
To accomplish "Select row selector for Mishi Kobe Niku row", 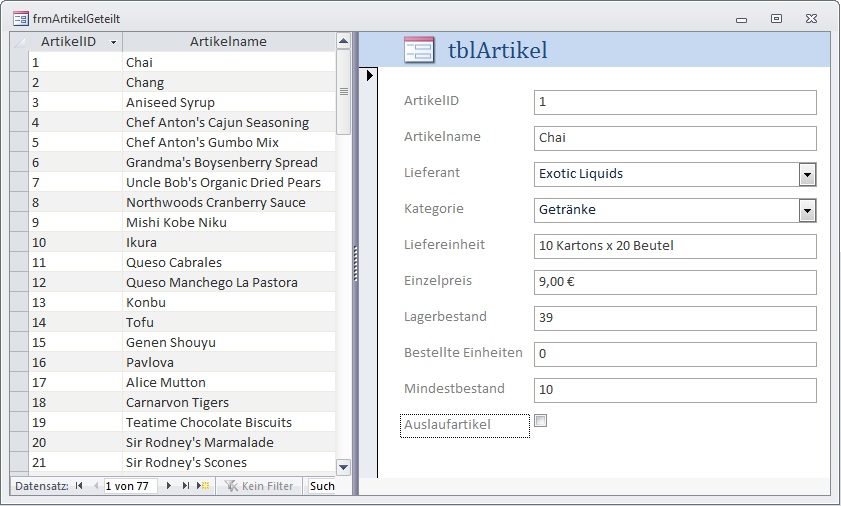I will click(x=19, y=223).
